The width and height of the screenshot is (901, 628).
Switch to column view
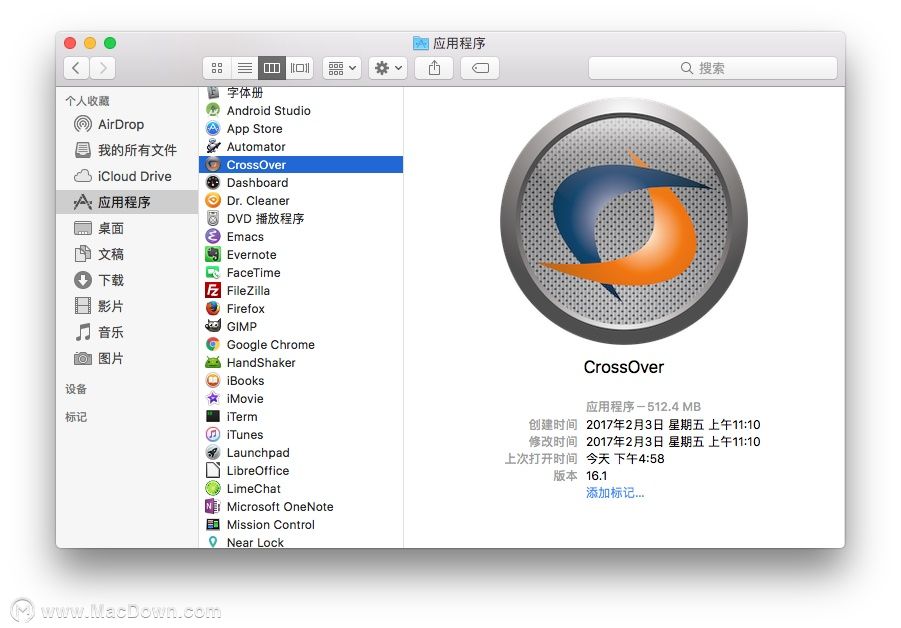(x=272, y=68)
